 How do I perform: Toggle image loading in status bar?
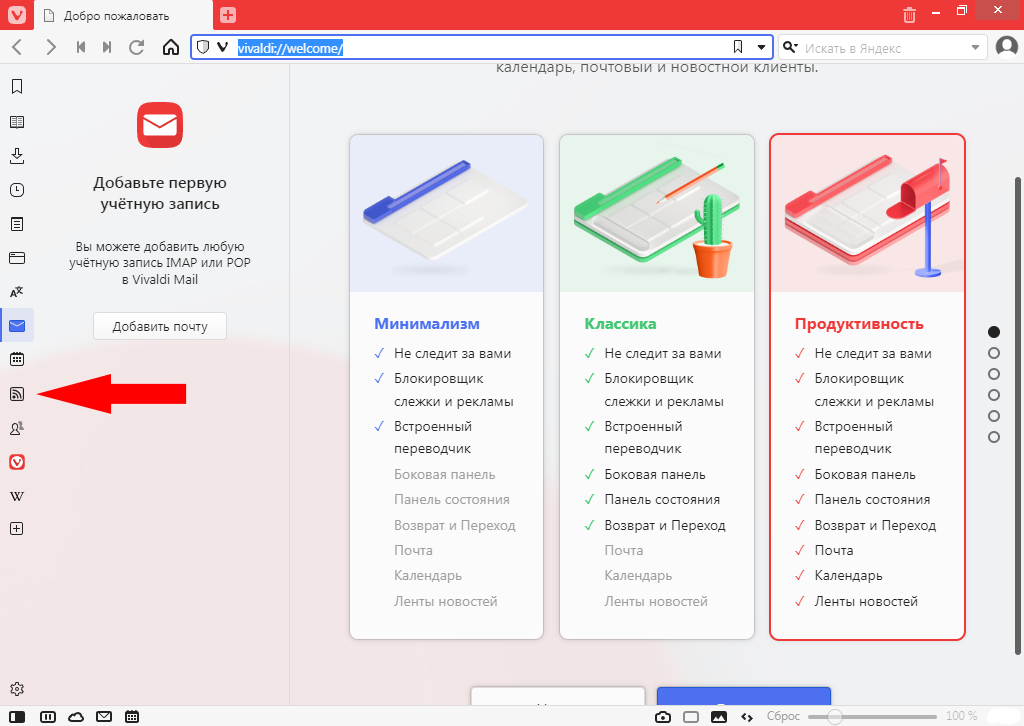pos(718,716)
